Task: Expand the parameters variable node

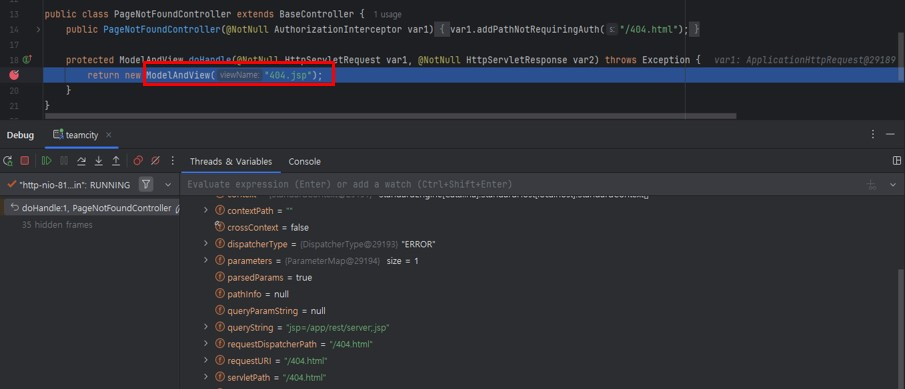Action: 206,261
